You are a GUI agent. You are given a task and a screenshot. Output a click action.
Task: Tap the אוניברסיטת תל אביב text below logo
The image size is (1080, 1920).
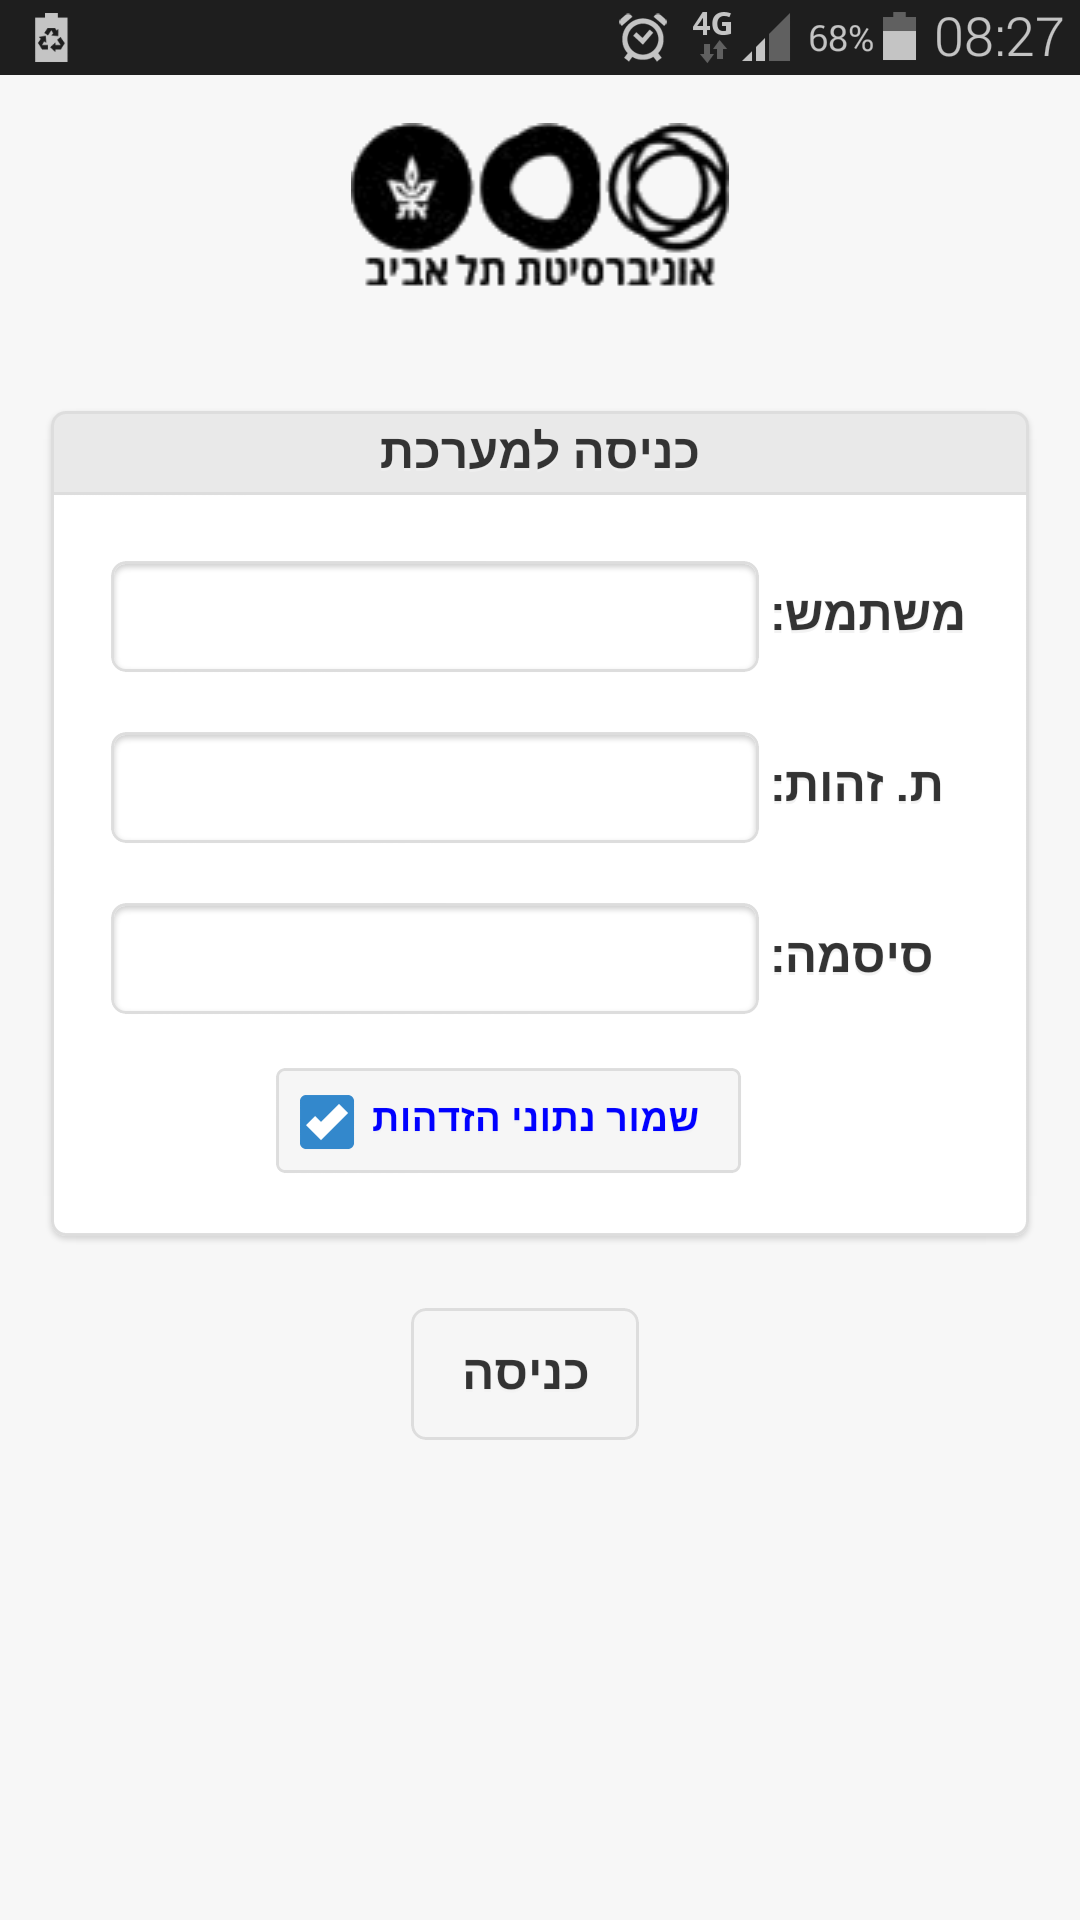pos(540,271)
